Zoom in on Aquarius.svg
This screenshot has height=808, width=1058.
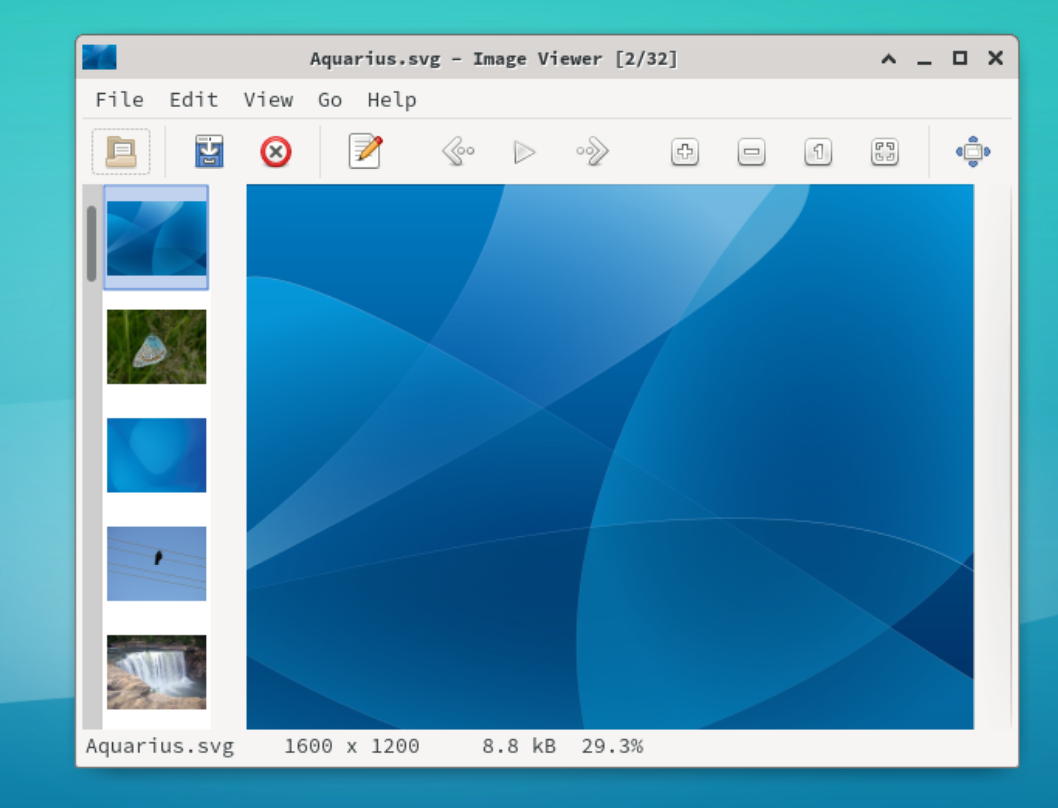(684, 151)
